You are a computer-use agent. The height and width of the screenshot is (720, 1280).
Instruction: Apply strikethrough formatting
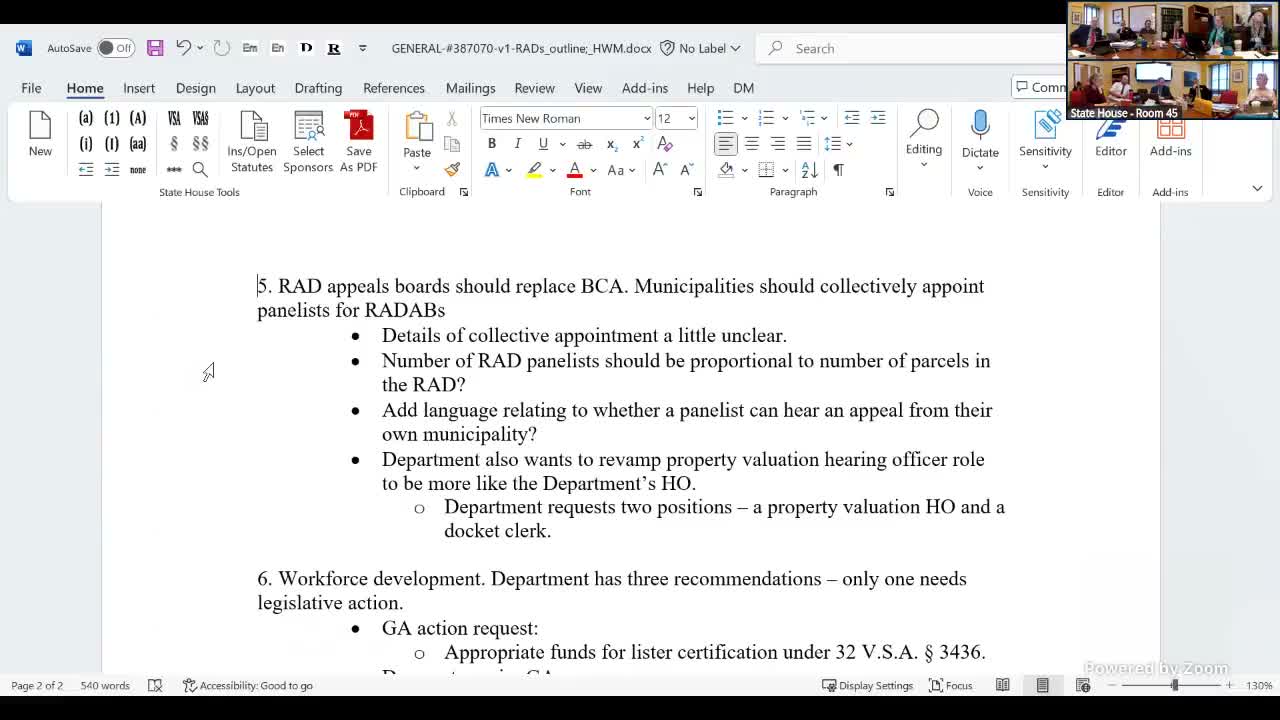(584, 144)
